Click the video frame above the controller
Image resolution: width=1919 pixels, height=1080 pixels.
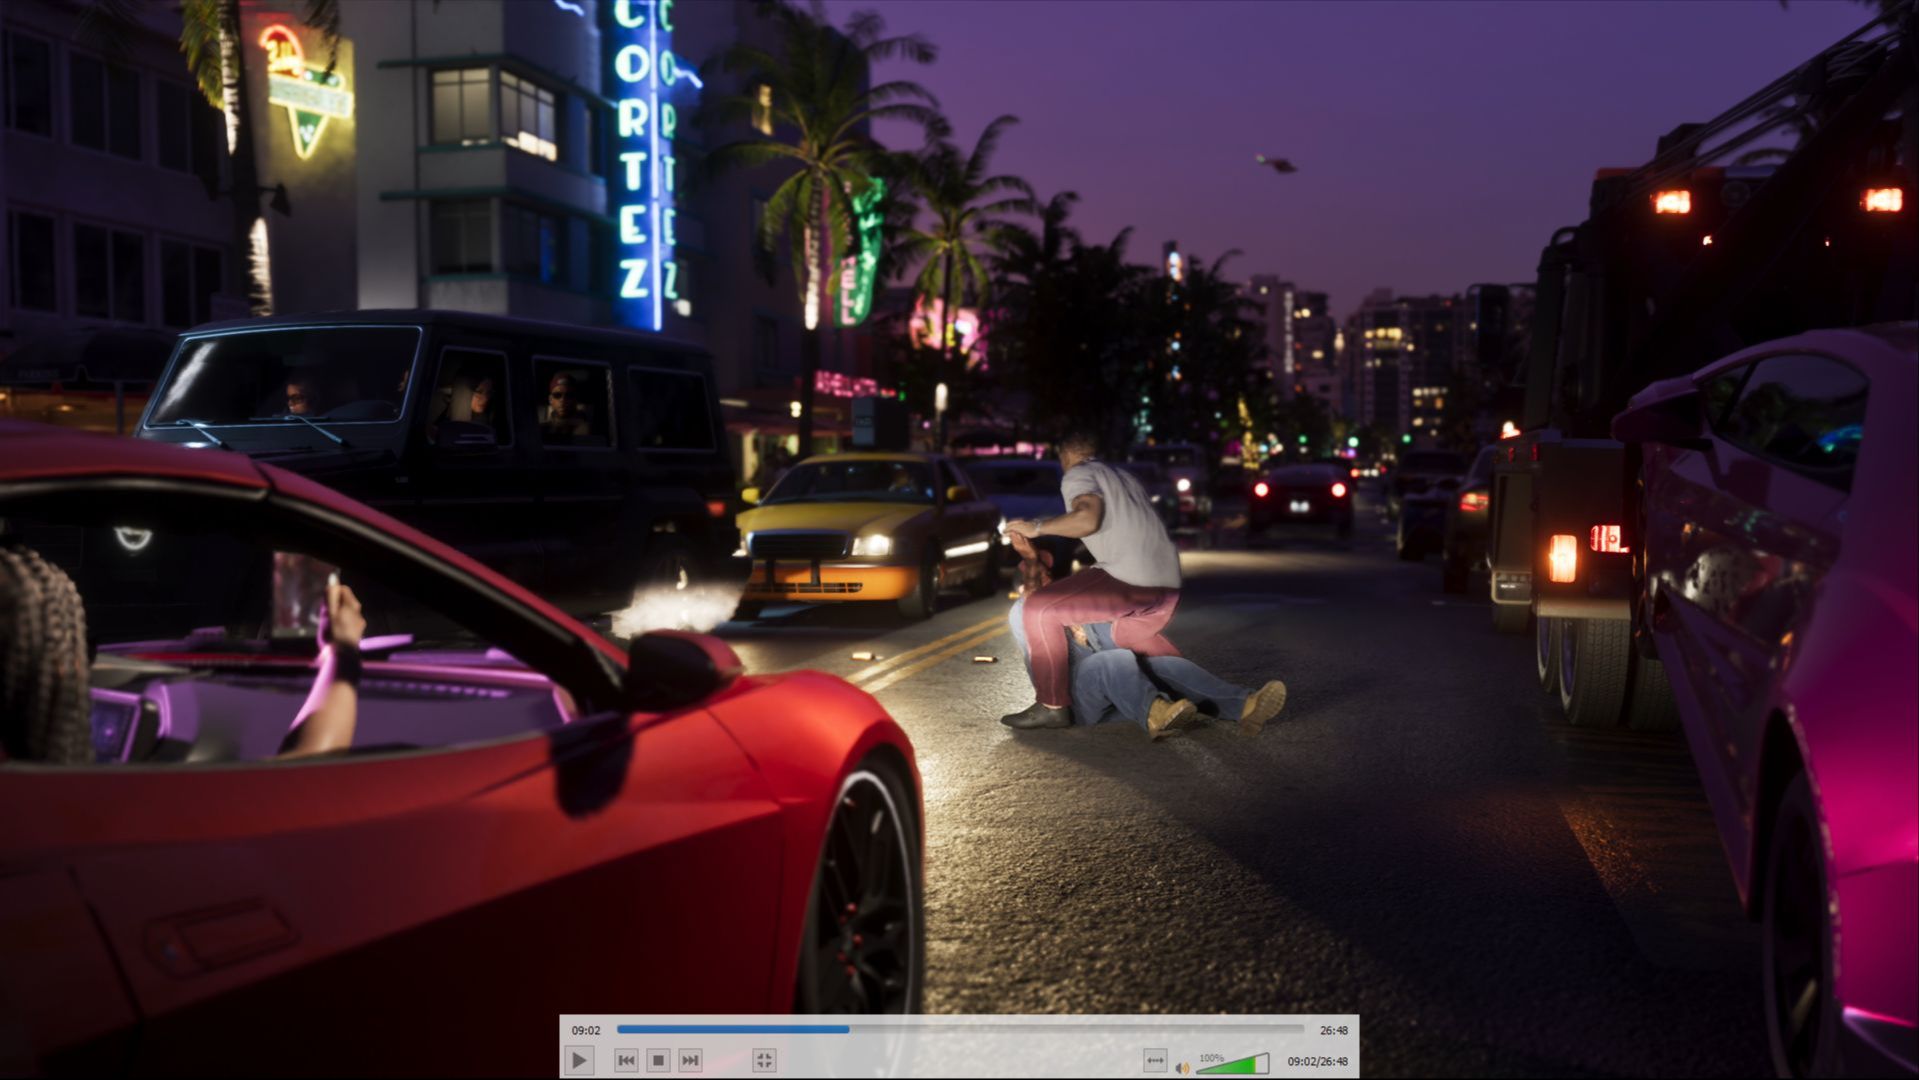click(959, 507)
